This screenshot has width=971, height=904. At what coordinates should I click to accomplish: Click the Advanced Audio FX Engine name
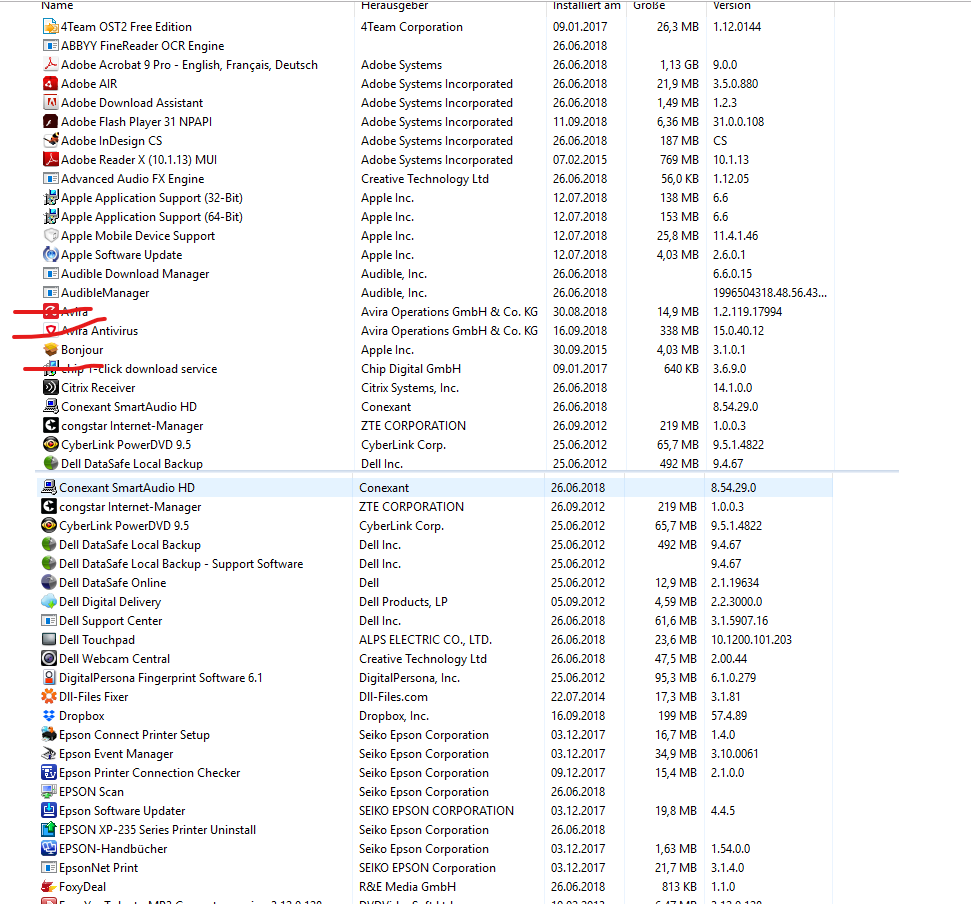133,179
